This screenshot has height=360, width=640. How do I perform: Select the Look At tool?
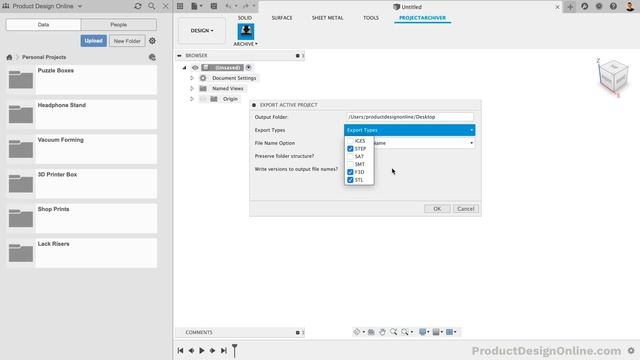[x=371, y=332]
